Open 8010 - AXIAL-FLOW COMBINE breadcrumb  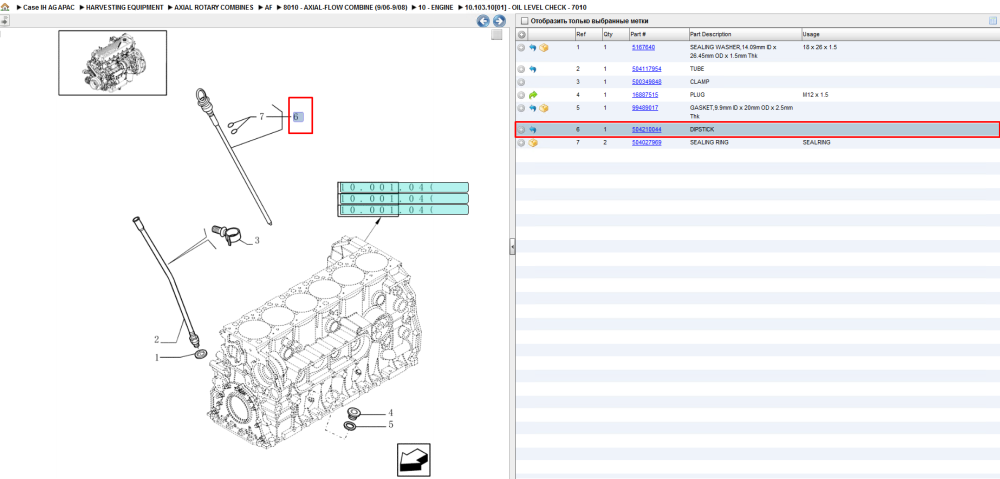[x=345, y=8]
